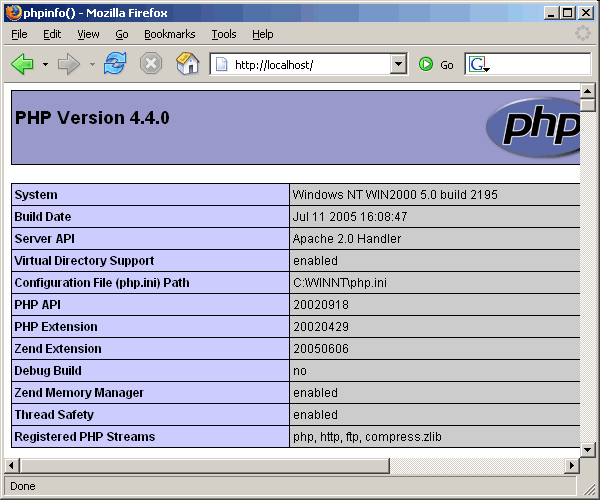Screen dimensions: 600x500
Task: Click the 'Server API' row label
Action: pyautogui.click(x=44, y=239)
